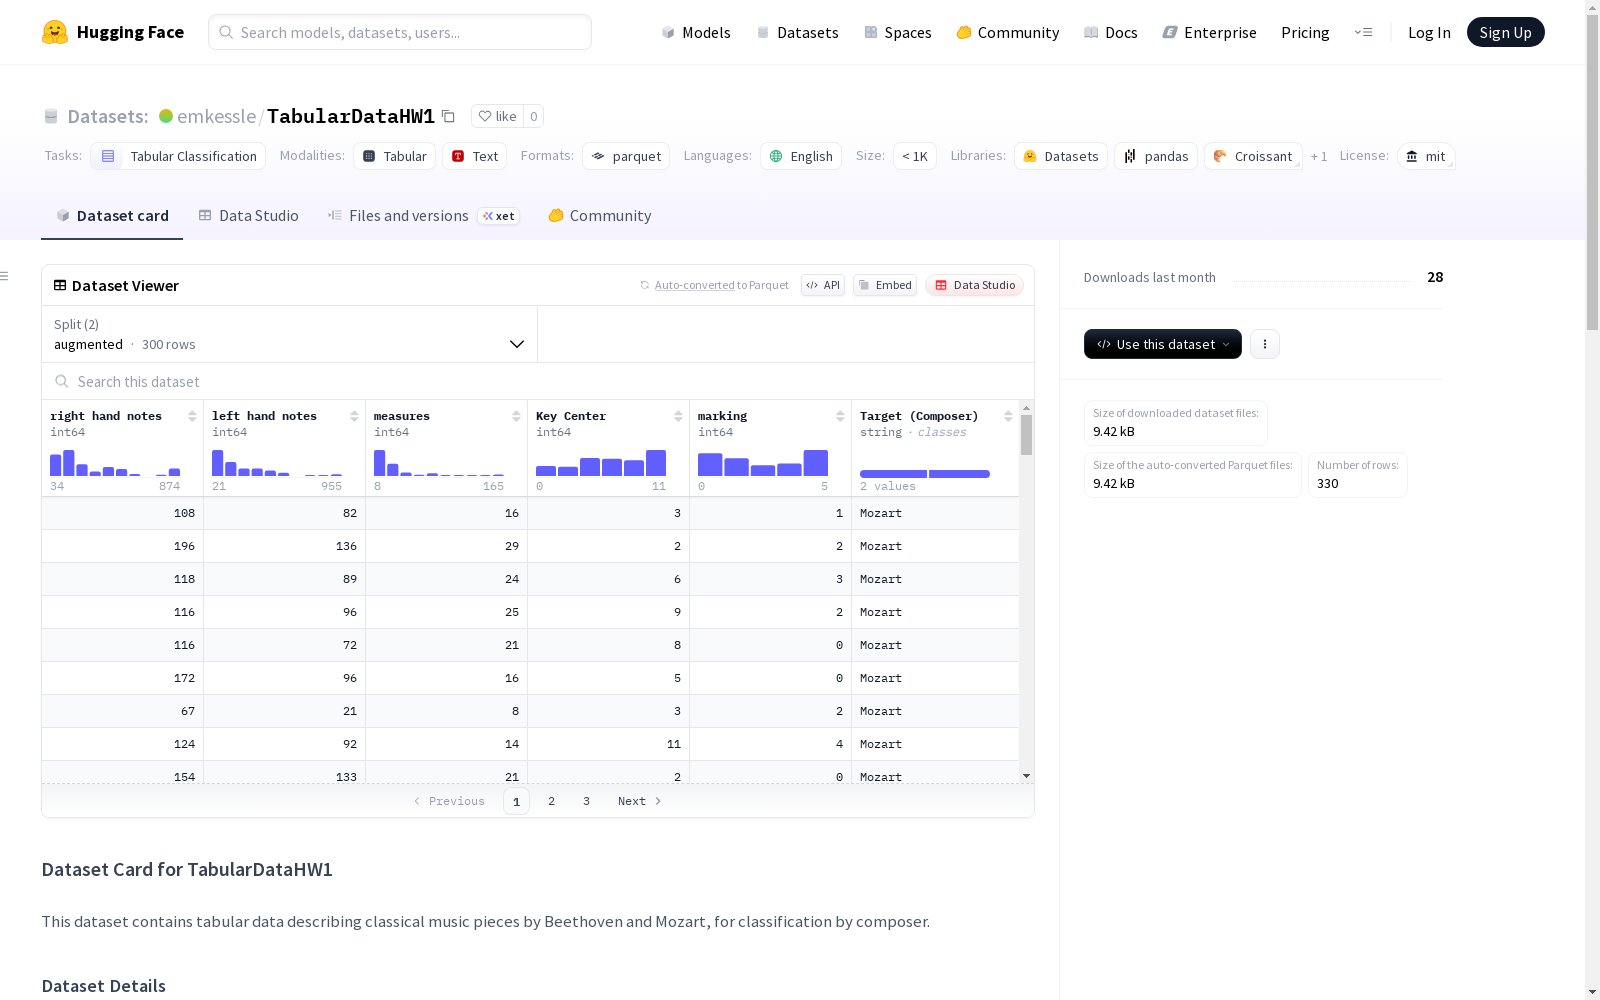1600x1000 pixels.
Task: Show additional libraries with +1
Action: 1319,156
